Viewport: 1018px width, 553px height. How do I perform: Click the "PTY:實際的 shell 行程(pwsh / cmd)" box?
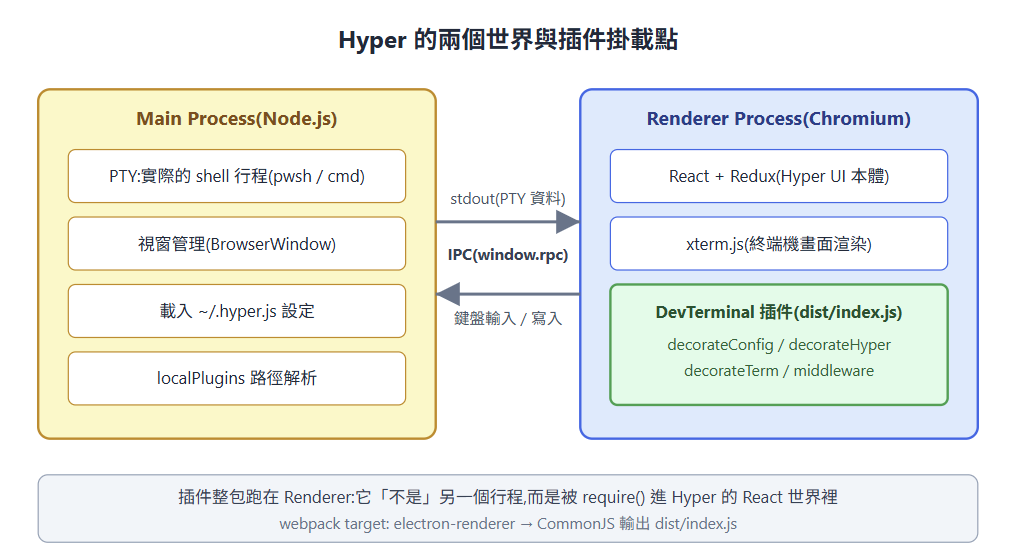tap(237, 176)
